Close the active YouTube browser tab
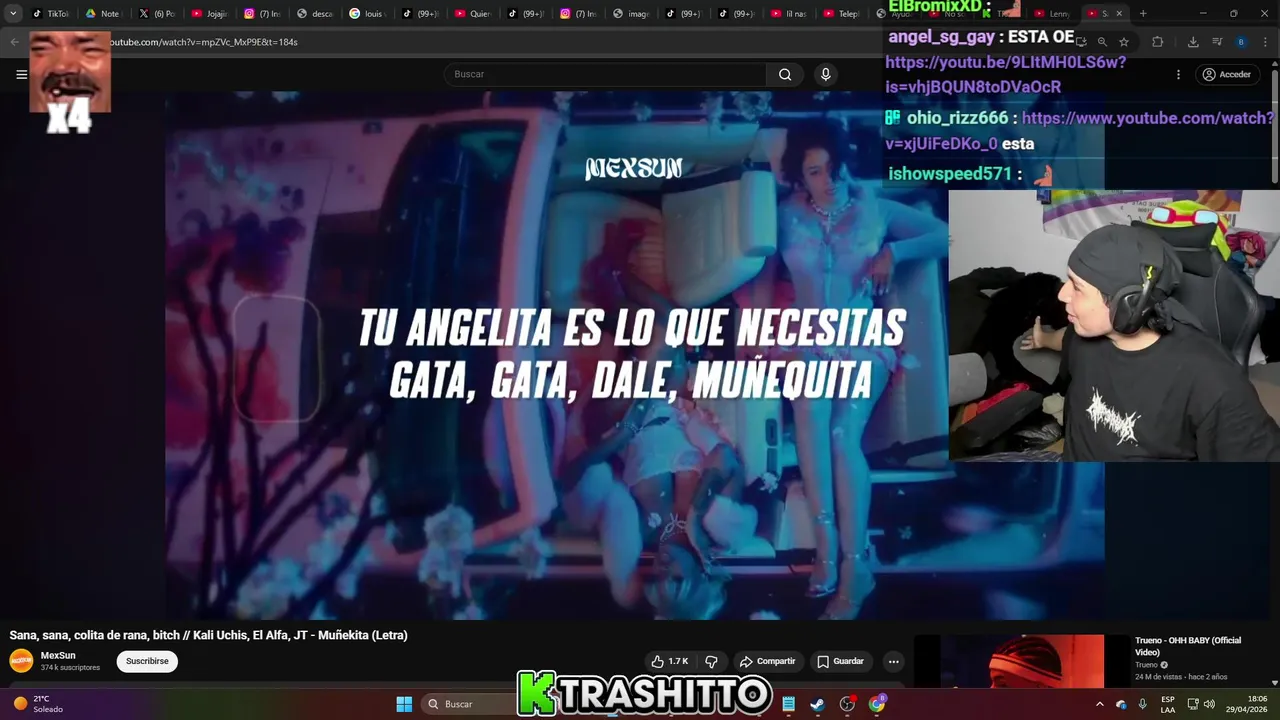This screenshot has height=720, width=1280. 1119,14
